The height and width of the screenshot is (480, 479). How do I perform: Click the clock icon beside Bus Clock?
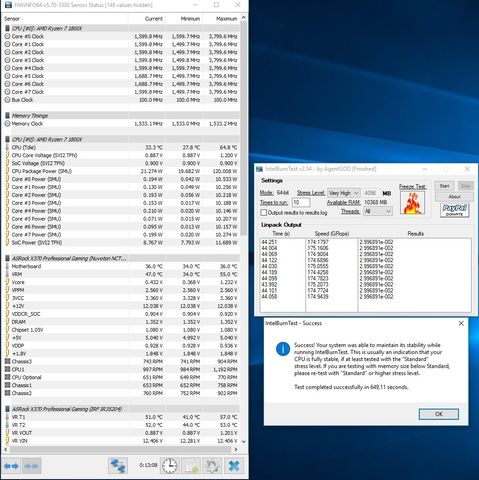[7, 100]
